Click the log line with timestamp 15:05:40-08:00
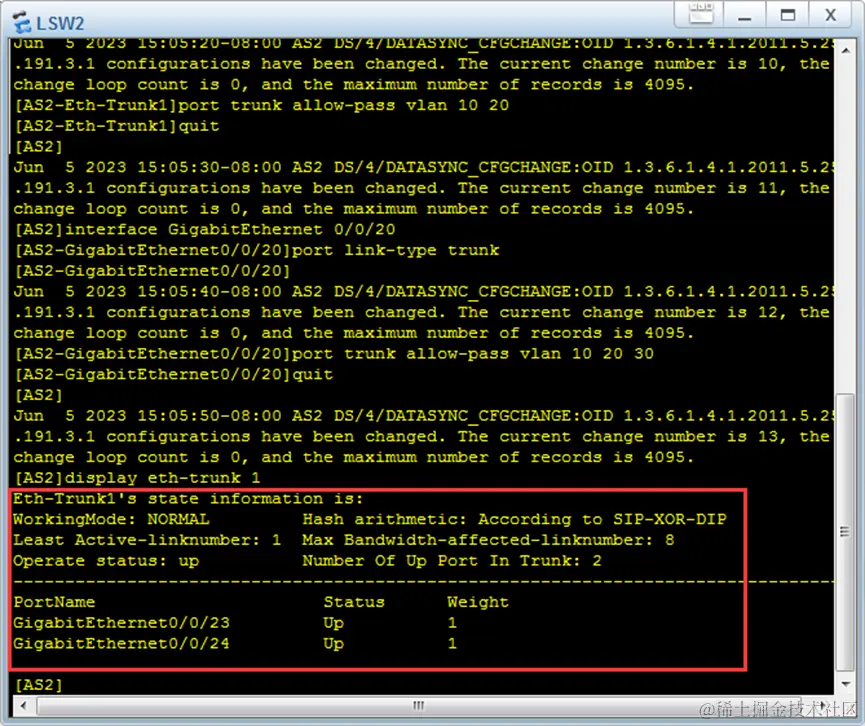This screenshot has width=865, height=726. [x=423, y=291]
